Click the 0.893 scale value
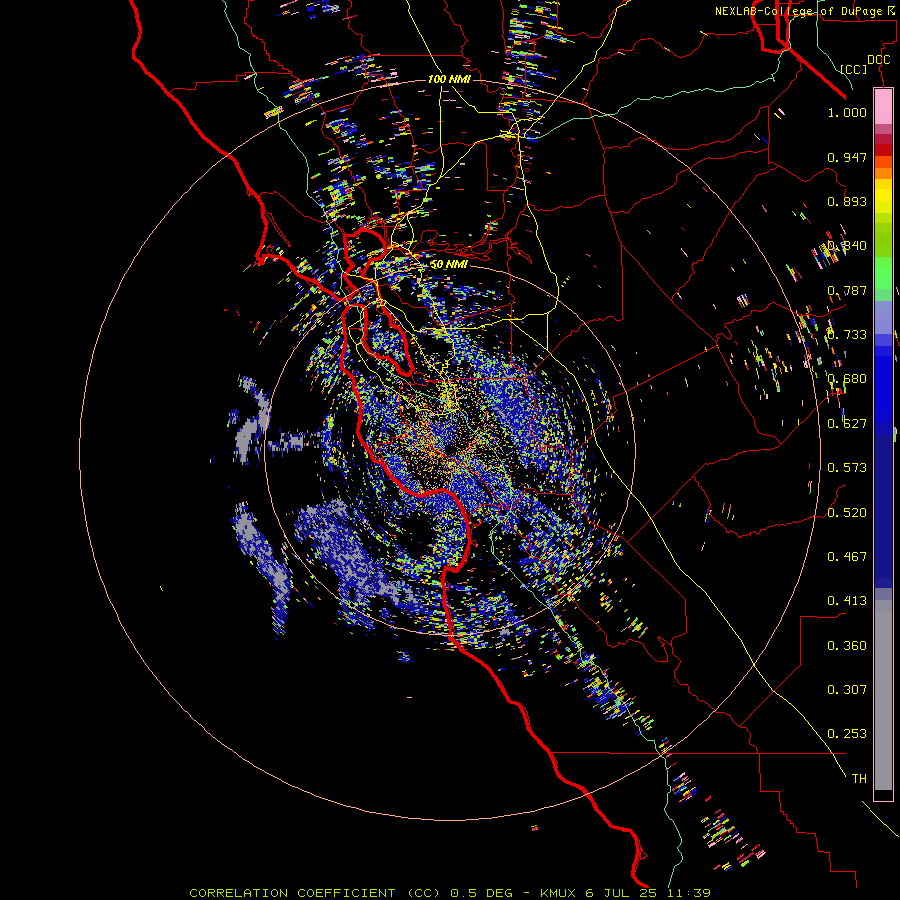The width and height of the screenshot is (900, 900). tap(847, 201)
